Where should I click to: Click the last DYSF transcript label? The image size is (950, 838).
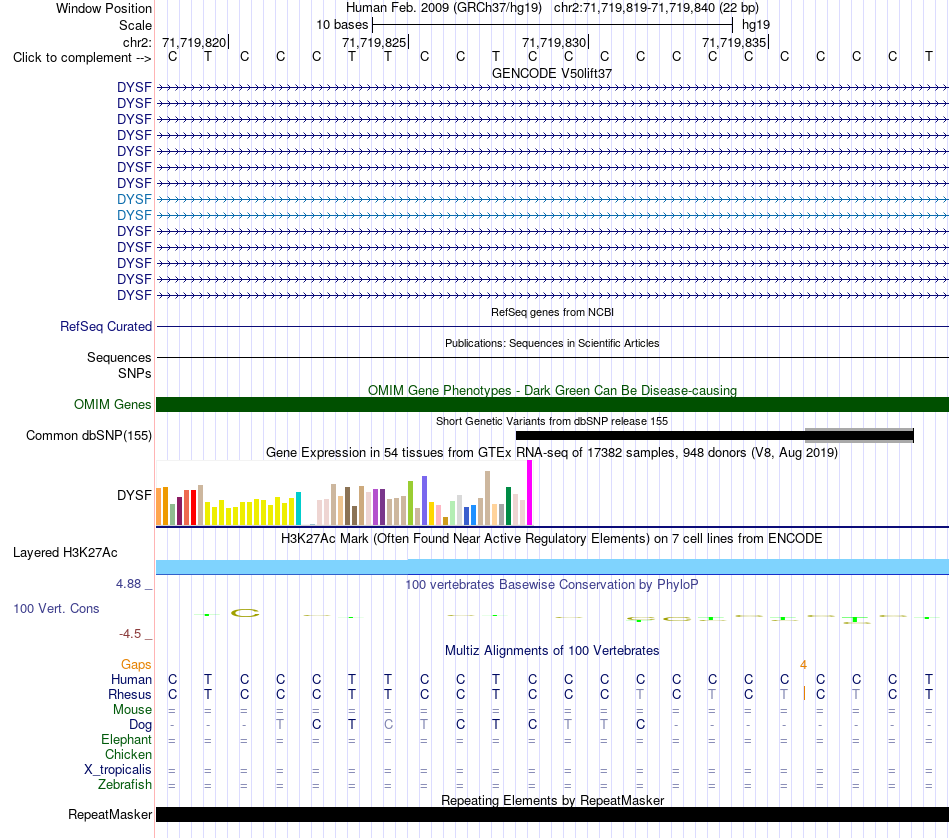tap(134, 295)
